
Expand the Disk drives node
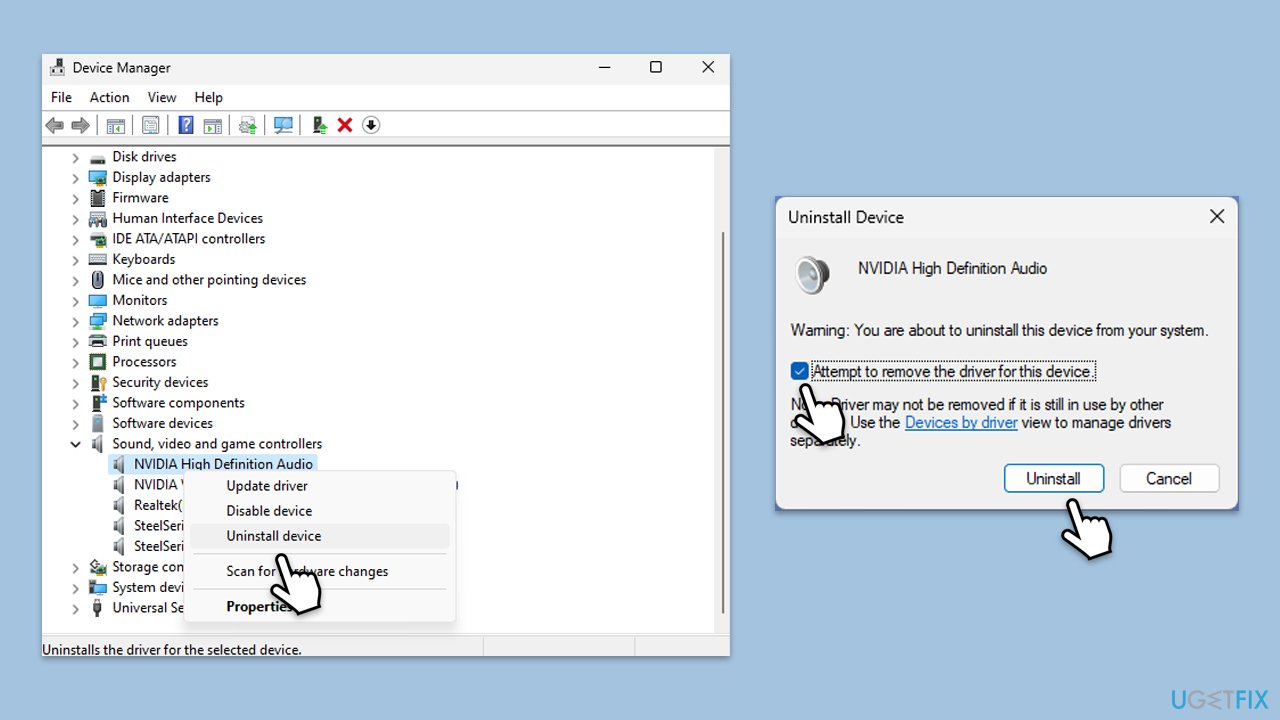pyautogui.click(x=75, y=157)
